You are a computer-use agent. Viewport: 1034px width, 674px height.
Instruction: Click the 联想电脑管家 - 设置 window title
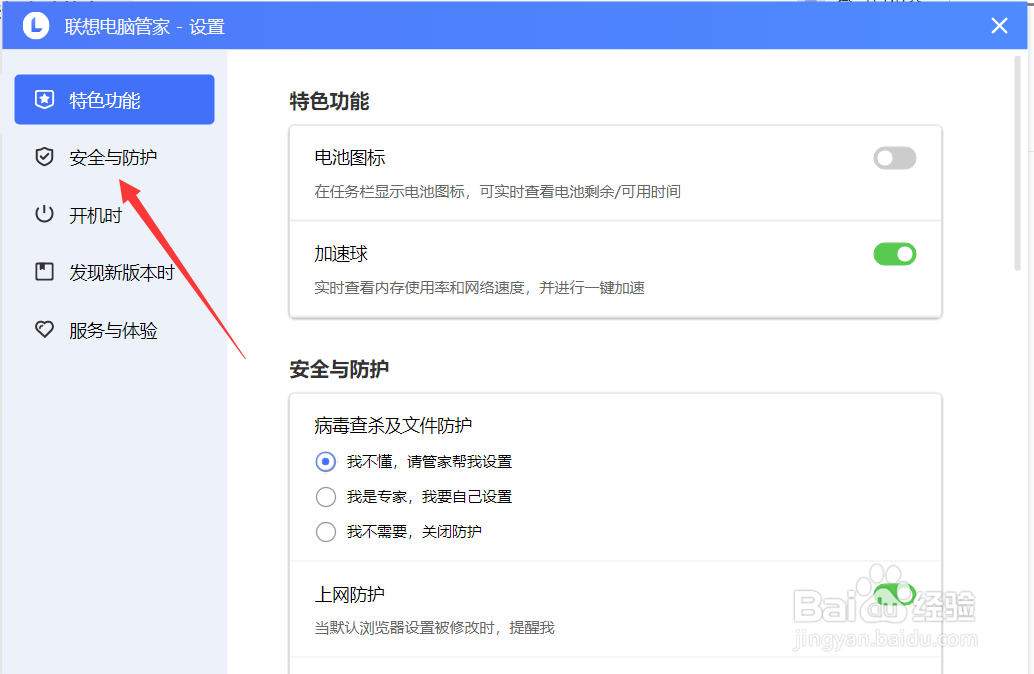[x=145, y=27]
